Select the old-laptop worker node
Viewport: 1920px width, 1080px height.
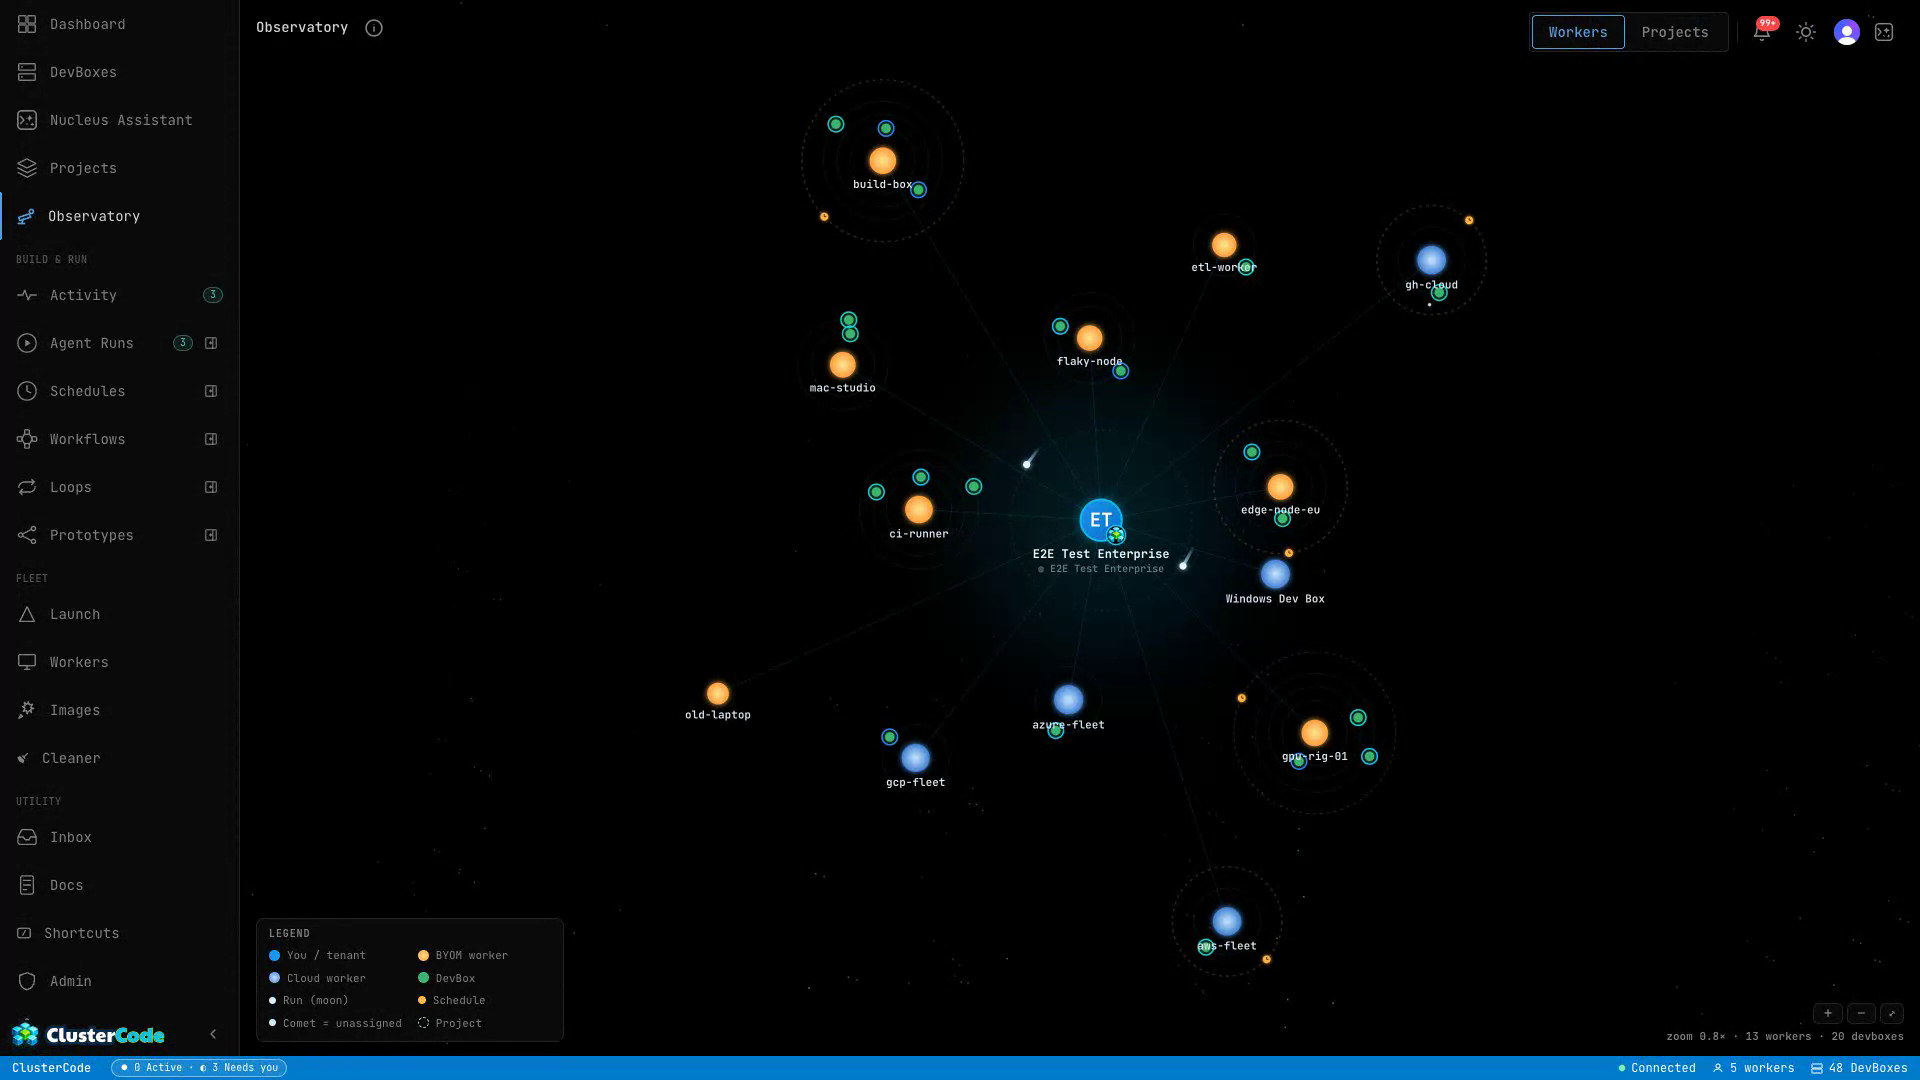coord(718,693)
